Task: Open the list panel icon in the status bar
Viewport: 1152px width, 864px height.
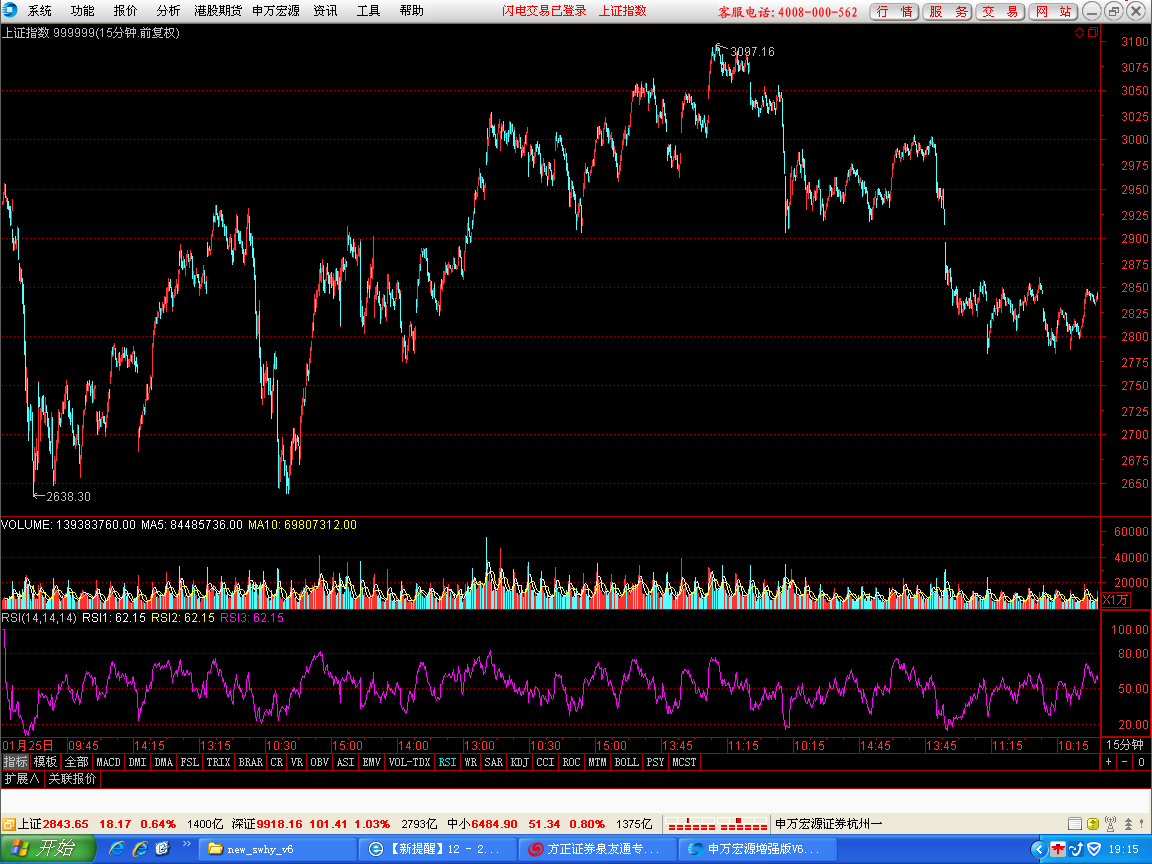Action: point(1074,824)
